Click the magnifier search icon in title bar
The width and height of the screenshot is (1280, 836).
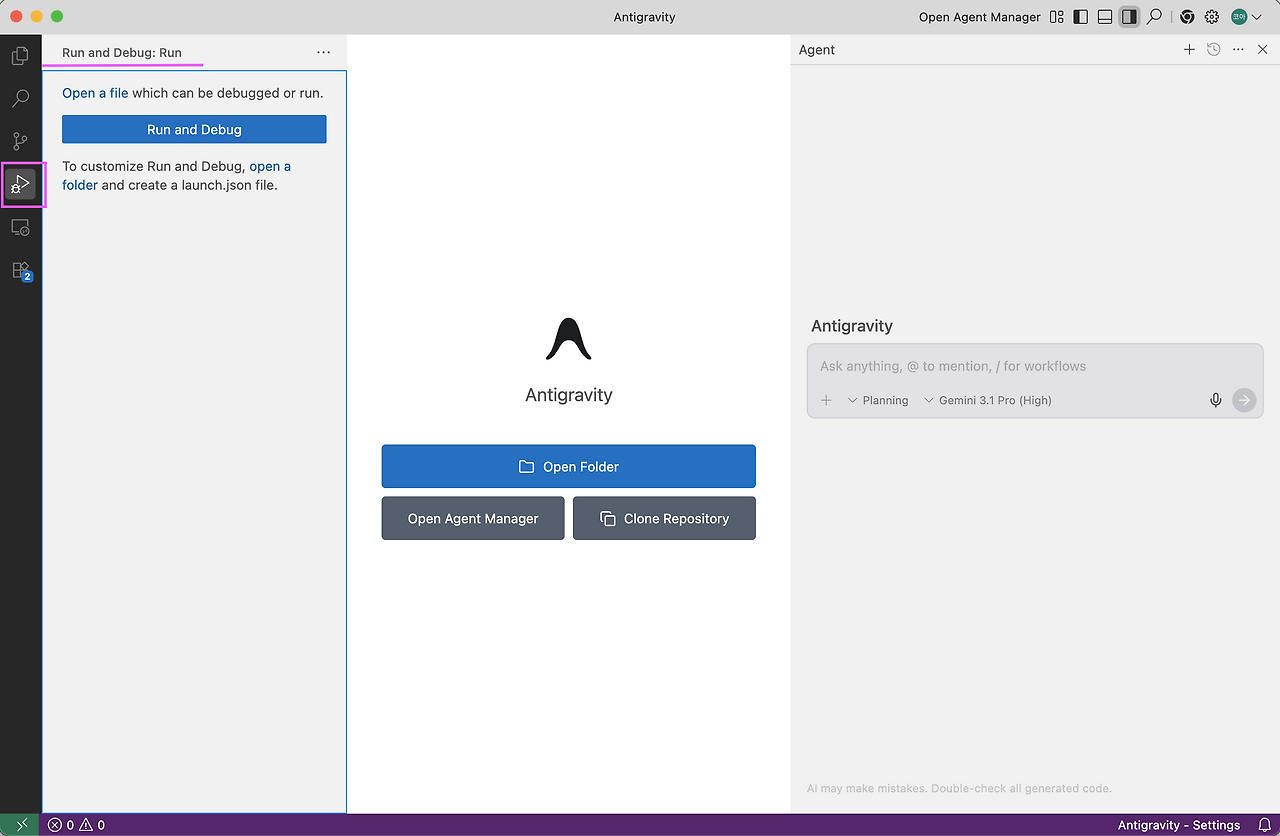click(x=1155, y=17)
